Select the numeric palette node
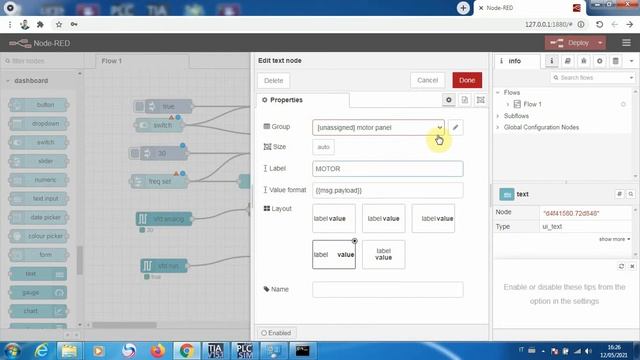The height and width of the screenshot is (360, 640). (x=38, y=180)
